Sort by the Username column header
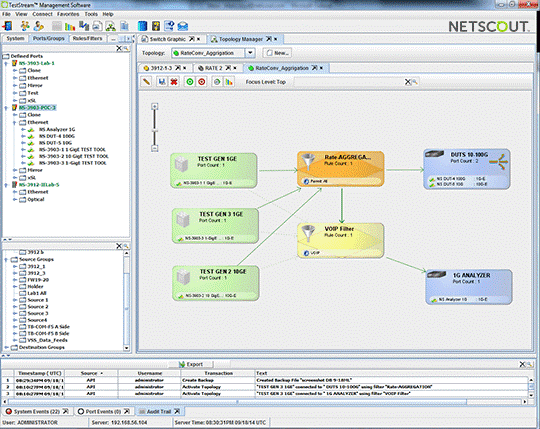Screen dimensions: 540x429 click(150, 373)
